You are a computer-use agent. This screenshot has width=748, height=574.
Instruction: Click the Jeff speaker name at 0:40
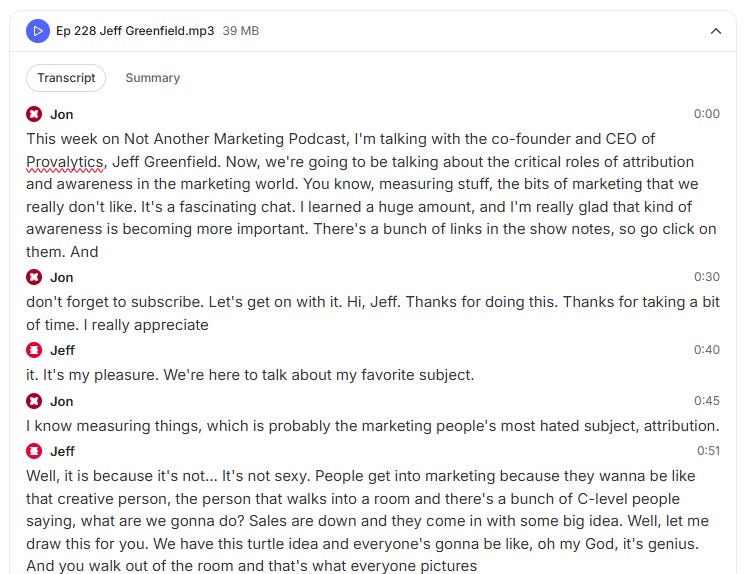click(62, 350)
